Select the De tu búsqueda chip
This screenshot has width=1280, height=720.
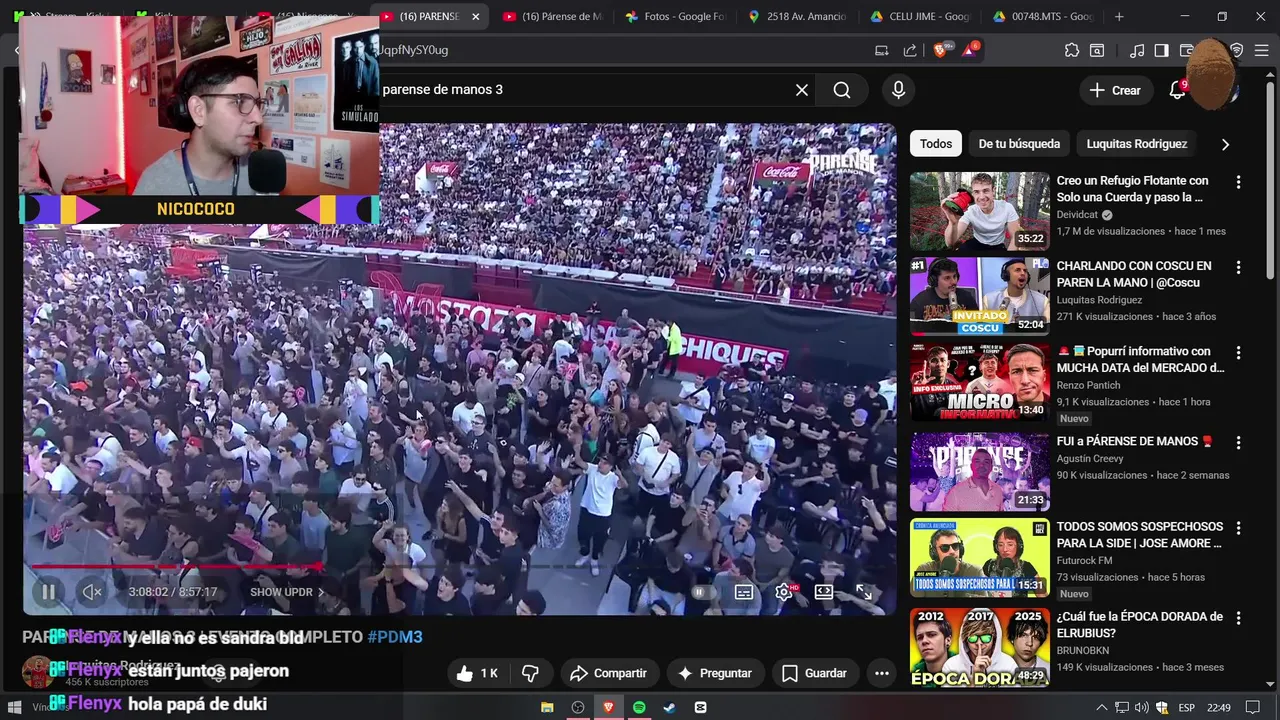(1019, 144)
